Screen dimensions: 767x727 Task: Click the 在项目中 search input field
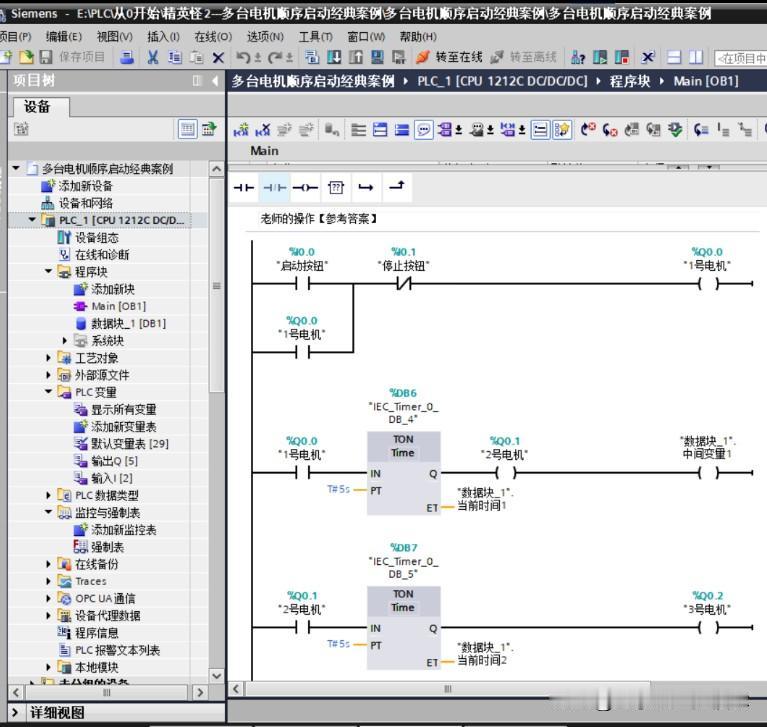pyautogui.click(x=740, y=58)
